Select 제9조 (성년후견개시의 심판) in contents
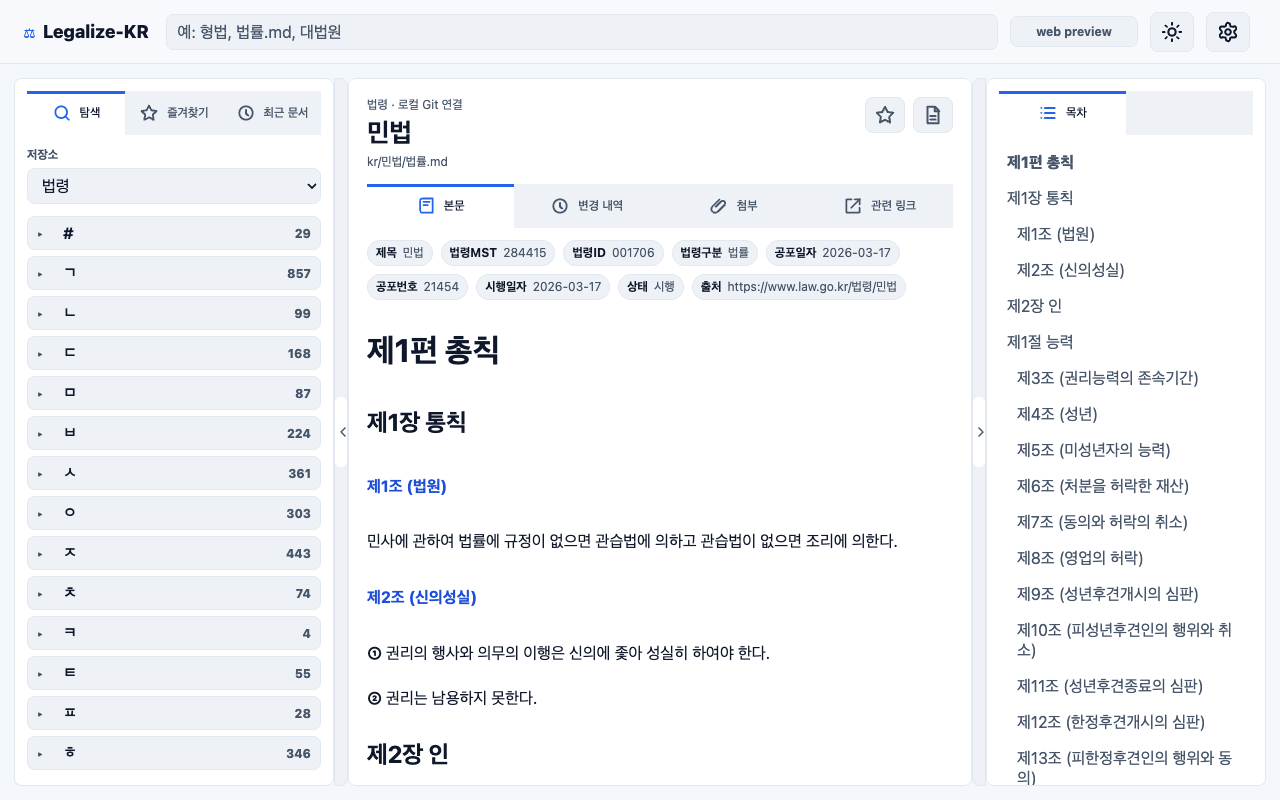 (1107, 594)
